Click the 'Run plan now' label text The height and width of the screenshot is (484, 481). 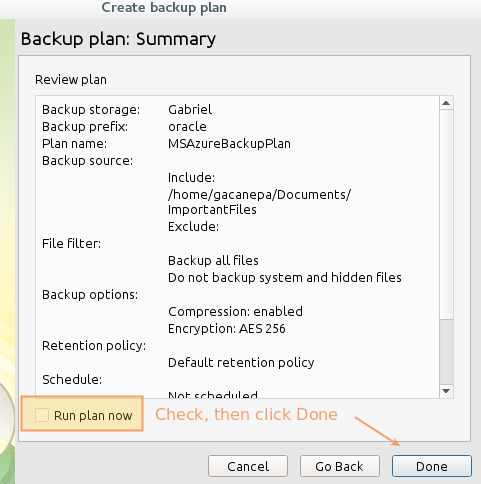[93, 416]
